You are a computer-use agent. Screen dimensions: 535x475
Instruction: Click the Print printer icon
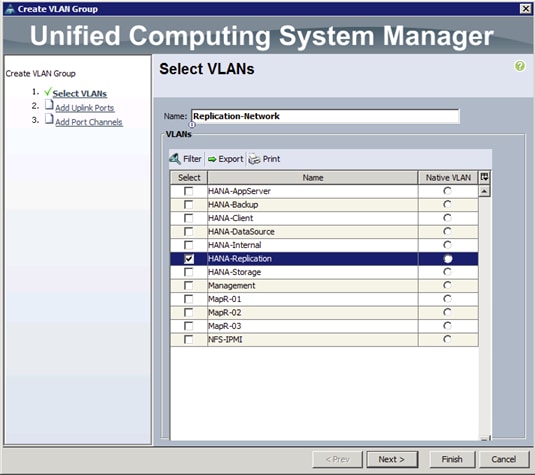click(254, 159)
